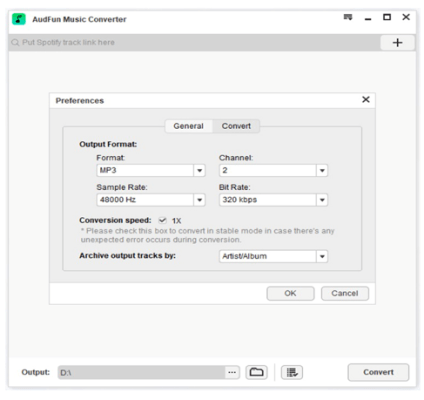Image resolution: width=424 pixels, height=400 pixels.
Task: Switch to the General tab
Action: (189, 126)
